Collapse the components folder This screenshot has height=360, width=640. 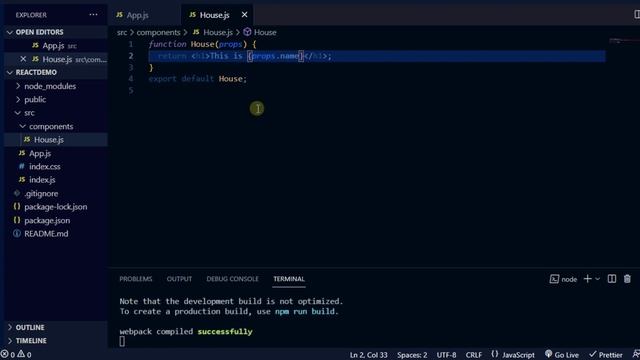coord(51,126)
